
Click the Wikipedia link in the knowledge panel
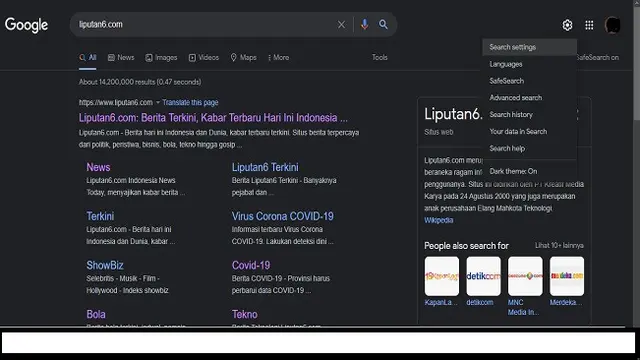[438, 220]
